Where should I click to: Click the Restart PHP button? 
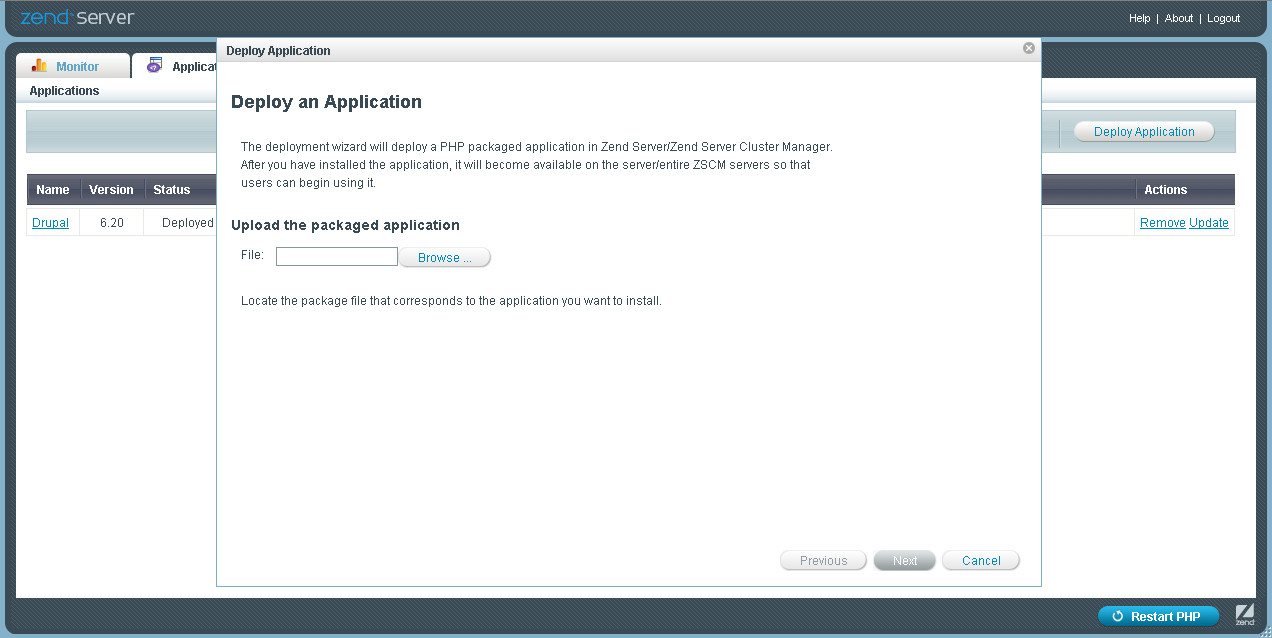click(x=1158, y=616)
